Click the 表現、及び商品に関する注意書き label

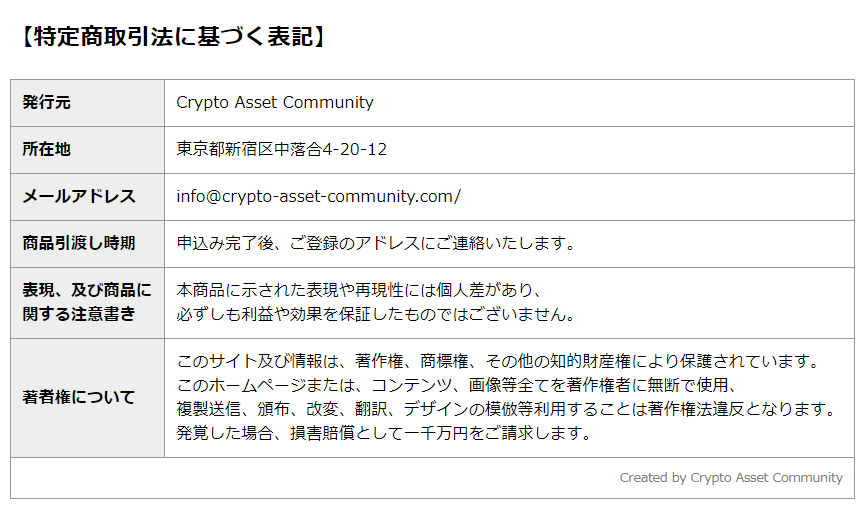[87, 302]
